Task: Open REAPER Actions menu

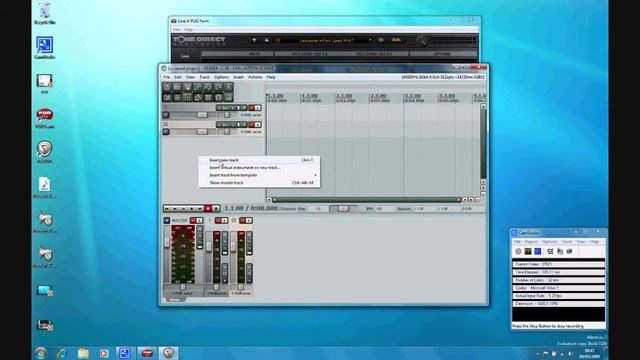Action: click(255, 77)
